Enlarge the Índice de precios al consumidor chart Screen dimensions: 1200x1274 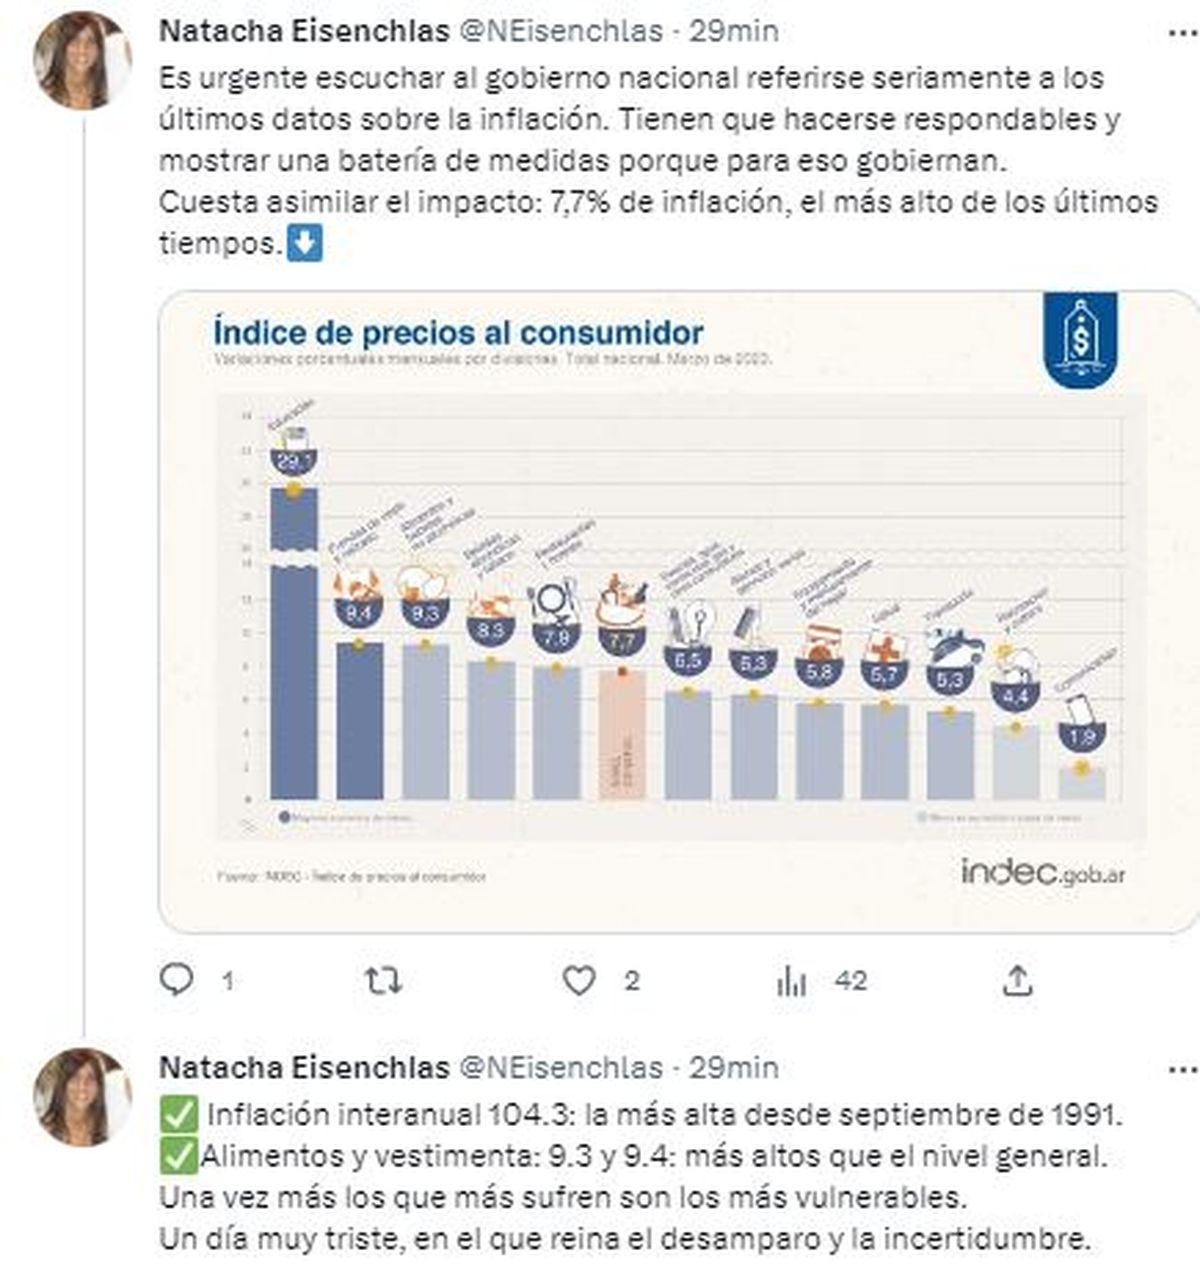[678, 612]
